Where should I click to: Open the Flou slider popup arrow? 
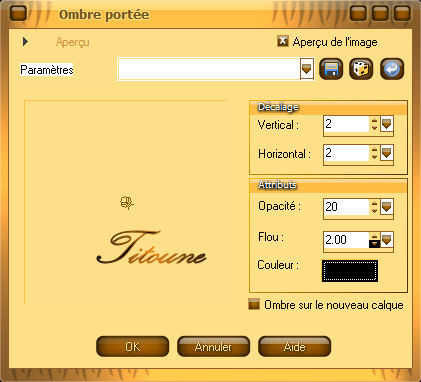387,239
